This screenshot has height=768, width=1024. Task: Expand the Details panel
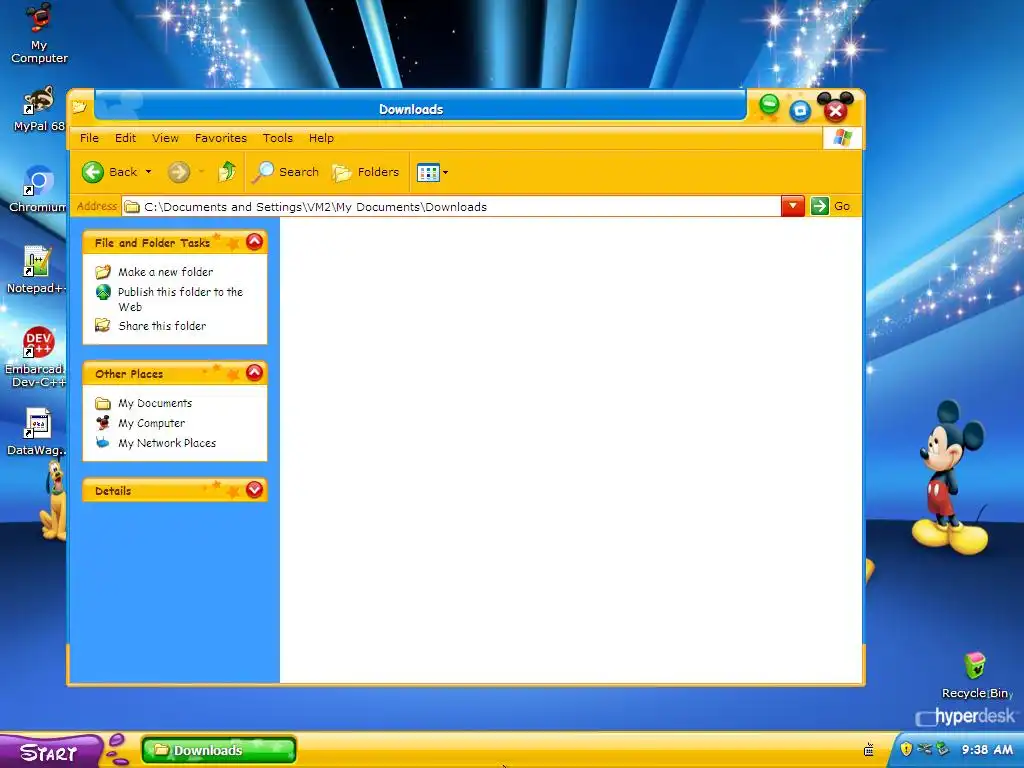(254, 490)
